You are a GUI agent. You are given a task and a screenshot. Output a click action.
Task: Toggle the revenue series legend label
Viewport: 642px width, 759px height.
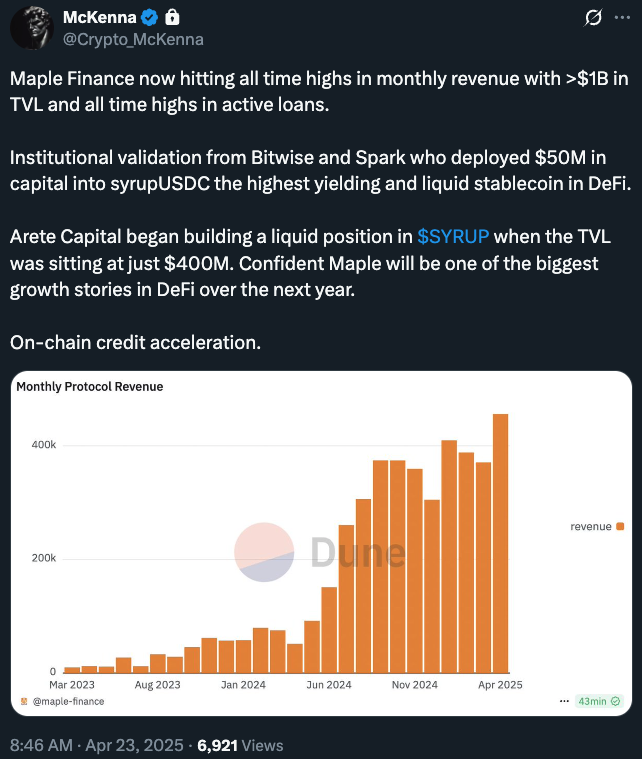point(590,527)
